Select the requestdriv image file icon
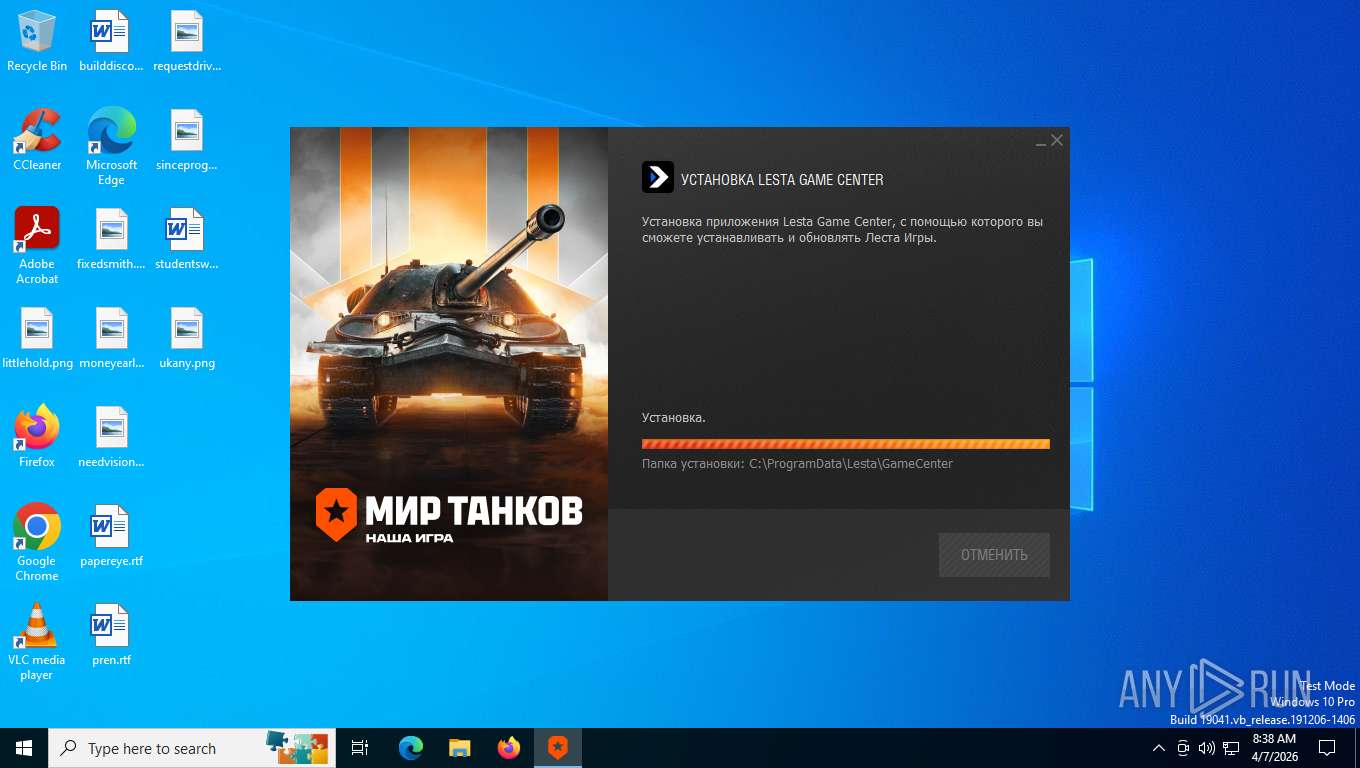Image resolution: width=1360 pixels, height=768 pixels. pos(187,41)
